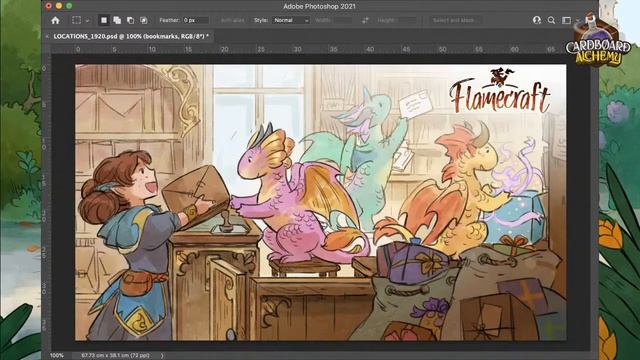Image resolution: width=640 pixels, height=360 pixels.
Task: Expand the status bar info arrow
Action: [x=162, y=356]
